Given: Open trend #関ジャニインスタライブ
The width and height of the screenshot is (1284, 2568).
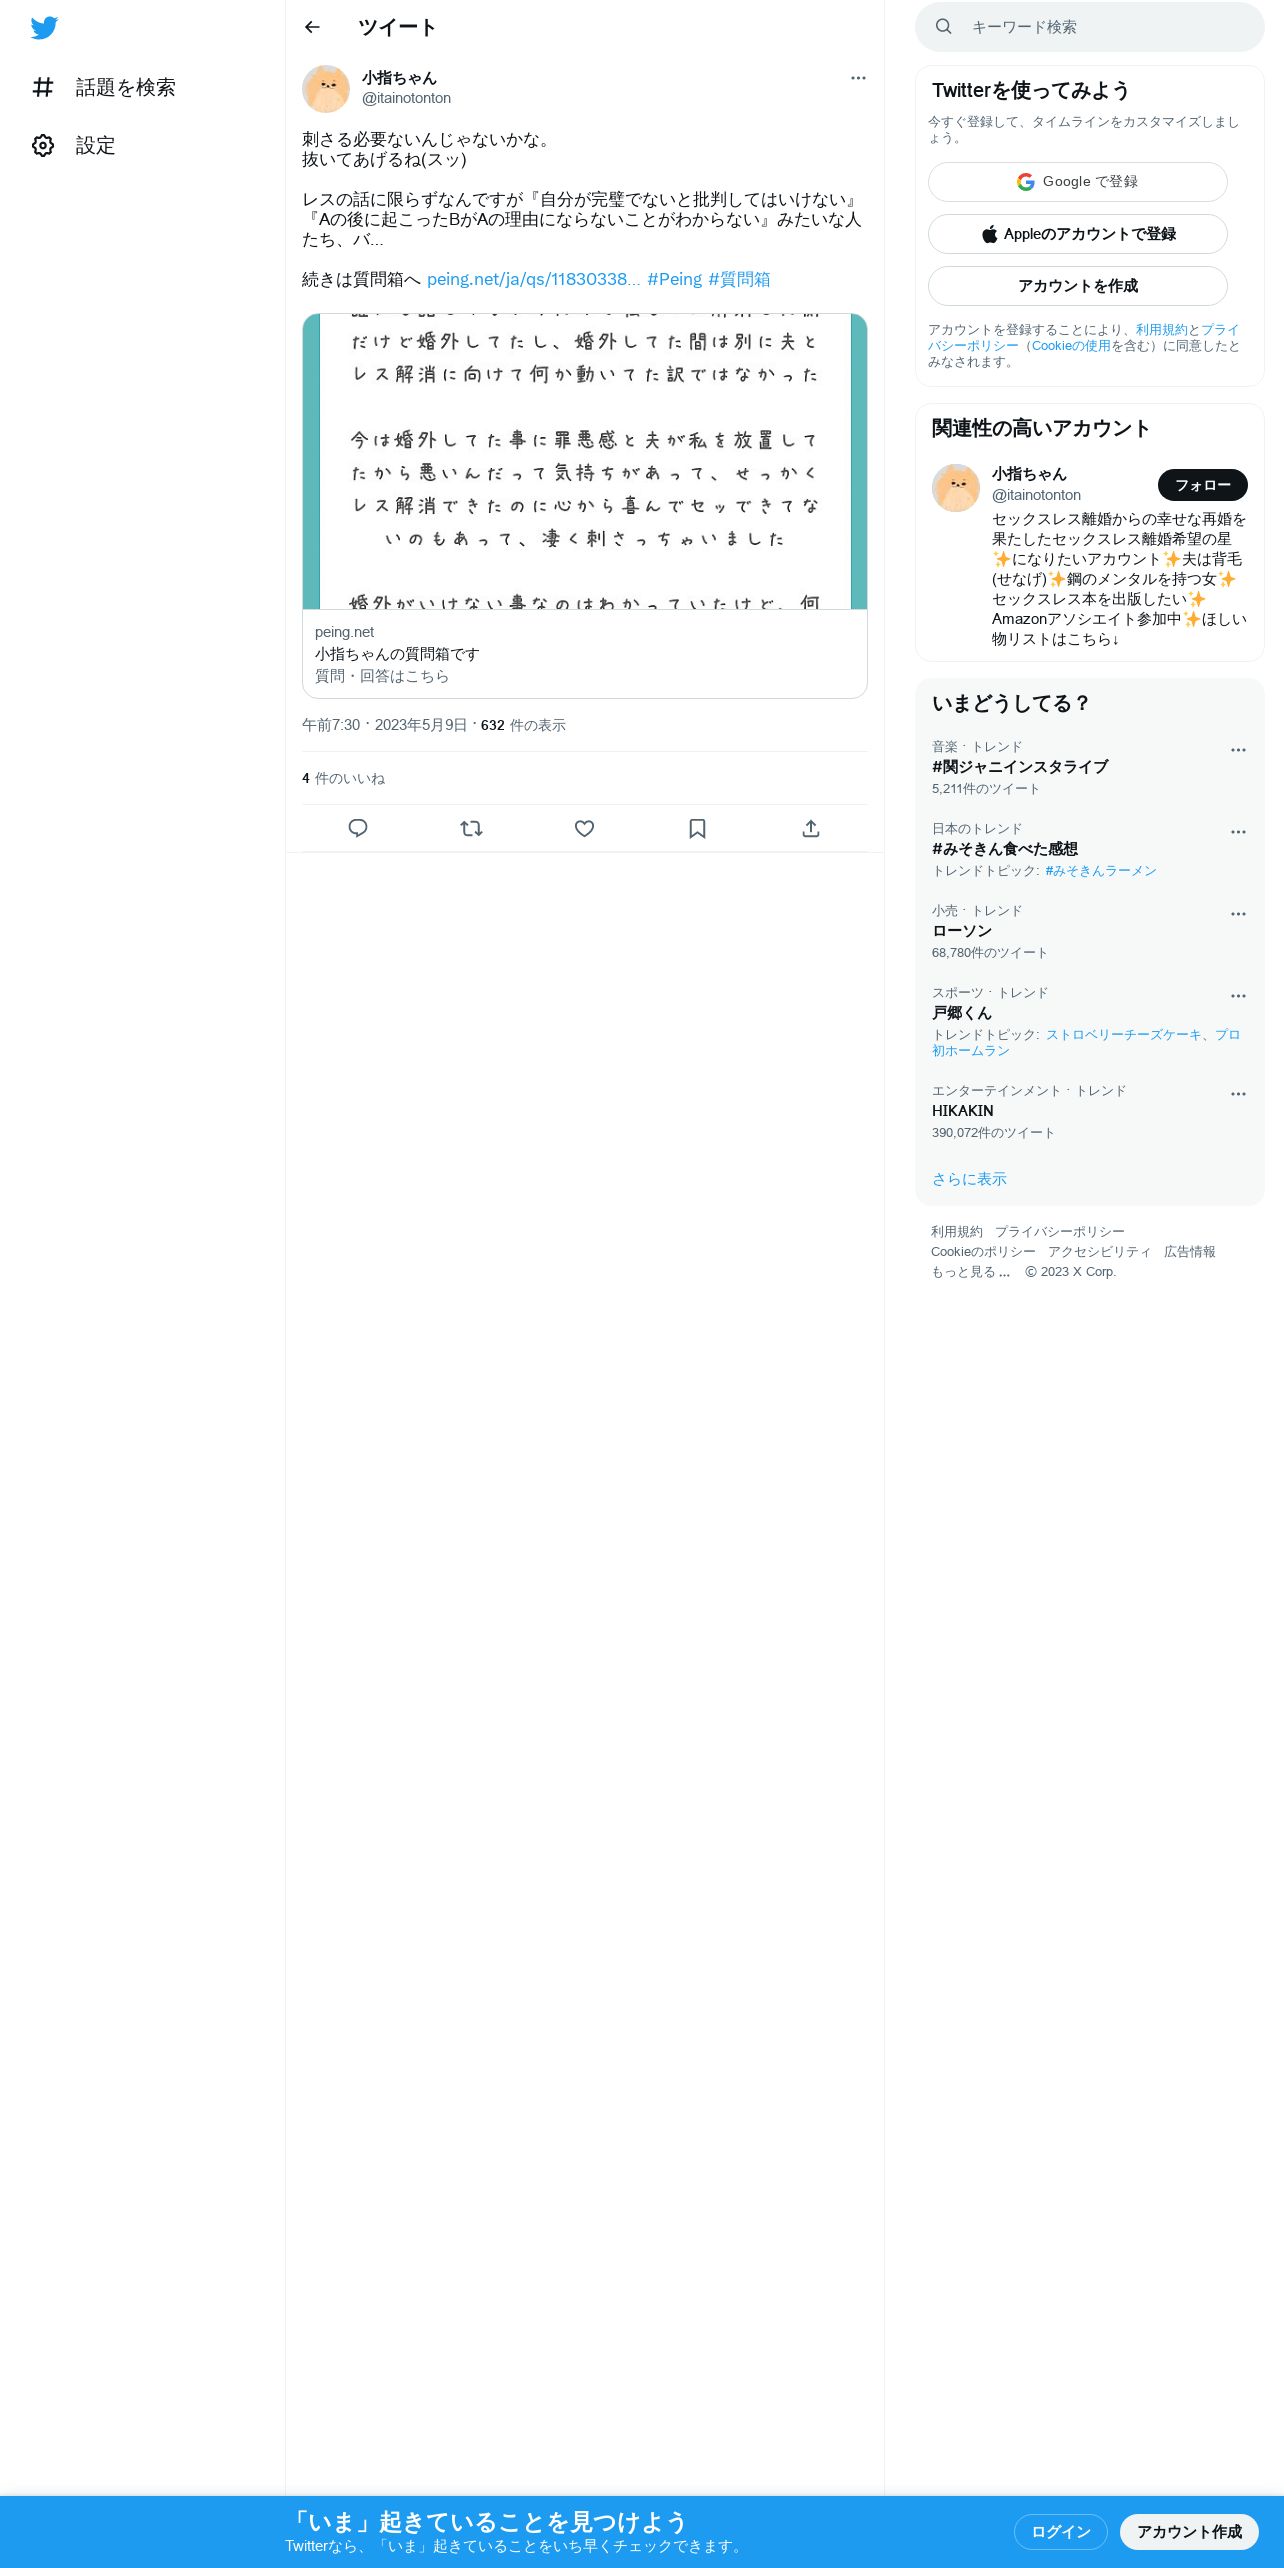Looking at the screenshot, I should coord(1020,767).
